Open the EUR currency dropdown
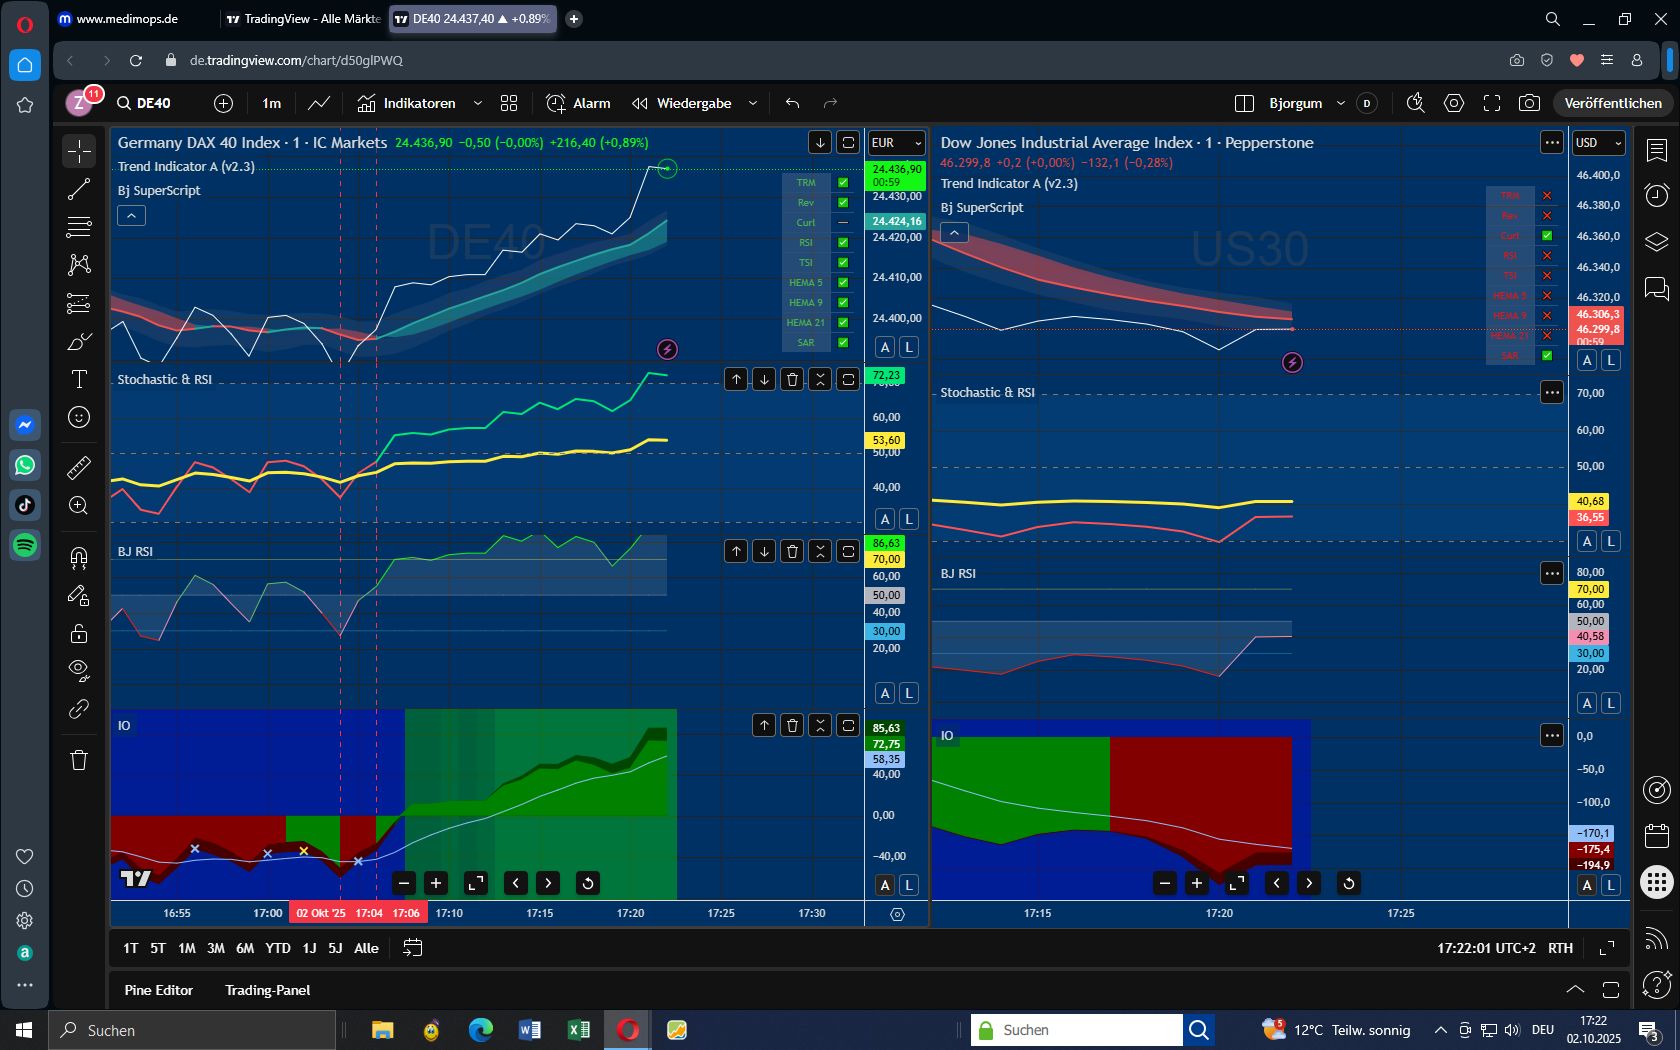The width and height of the screenshot is (1680, 1050). pyautogui.click(x=896, y=143)
